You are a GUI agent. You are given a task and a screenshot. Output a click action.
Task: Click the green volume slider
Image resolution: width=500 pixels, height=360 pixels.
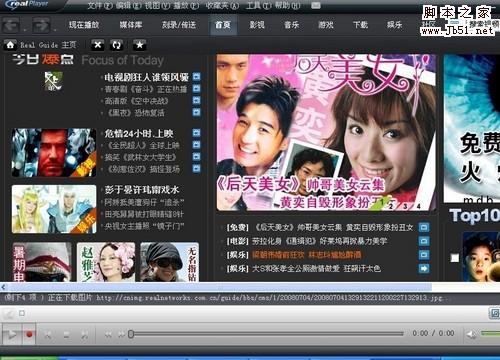490,333
